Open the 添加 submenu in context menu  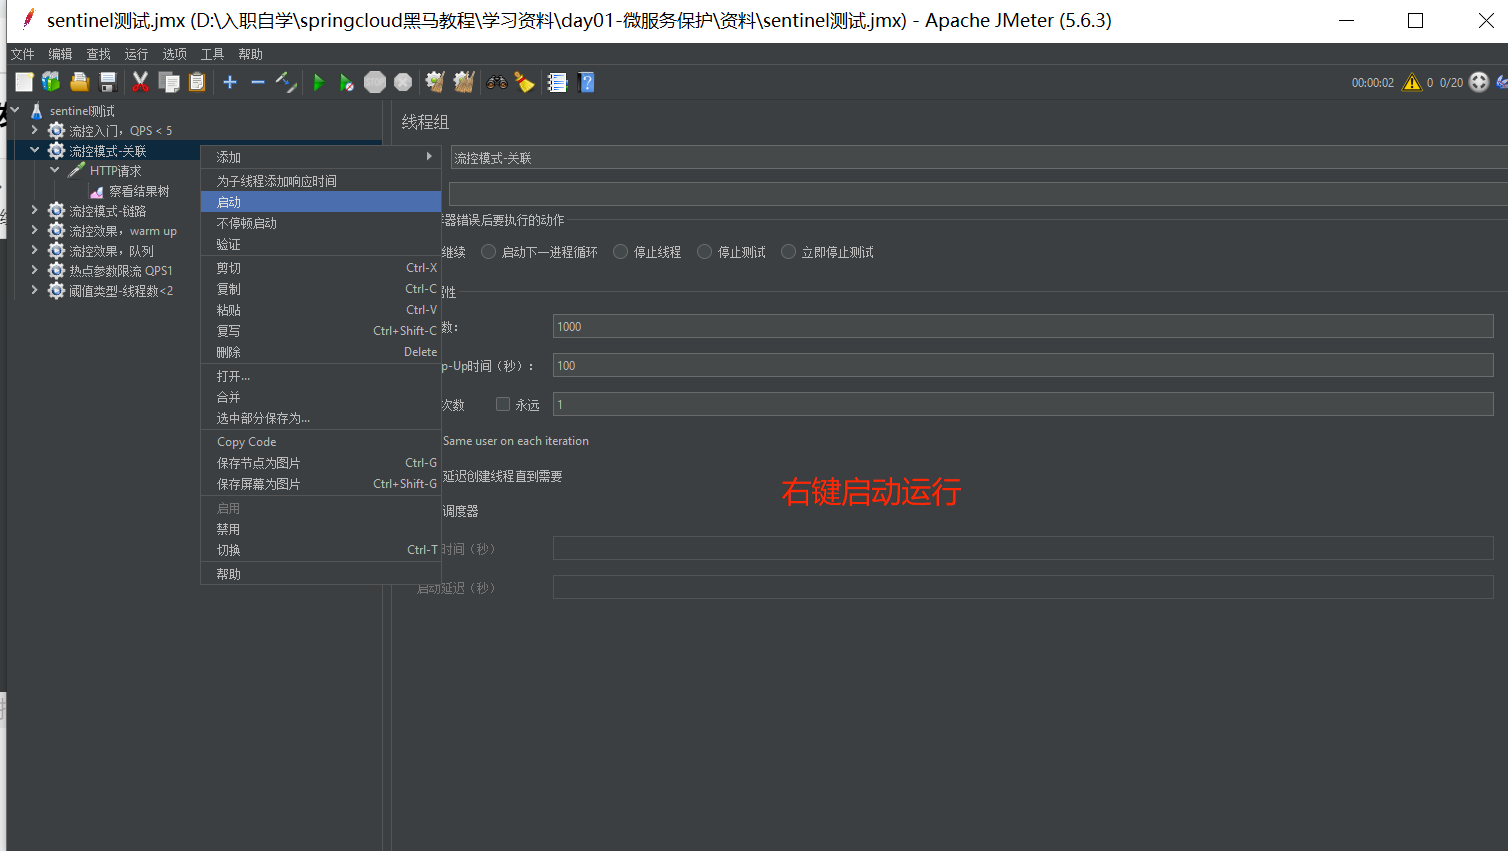coord(321,157)
